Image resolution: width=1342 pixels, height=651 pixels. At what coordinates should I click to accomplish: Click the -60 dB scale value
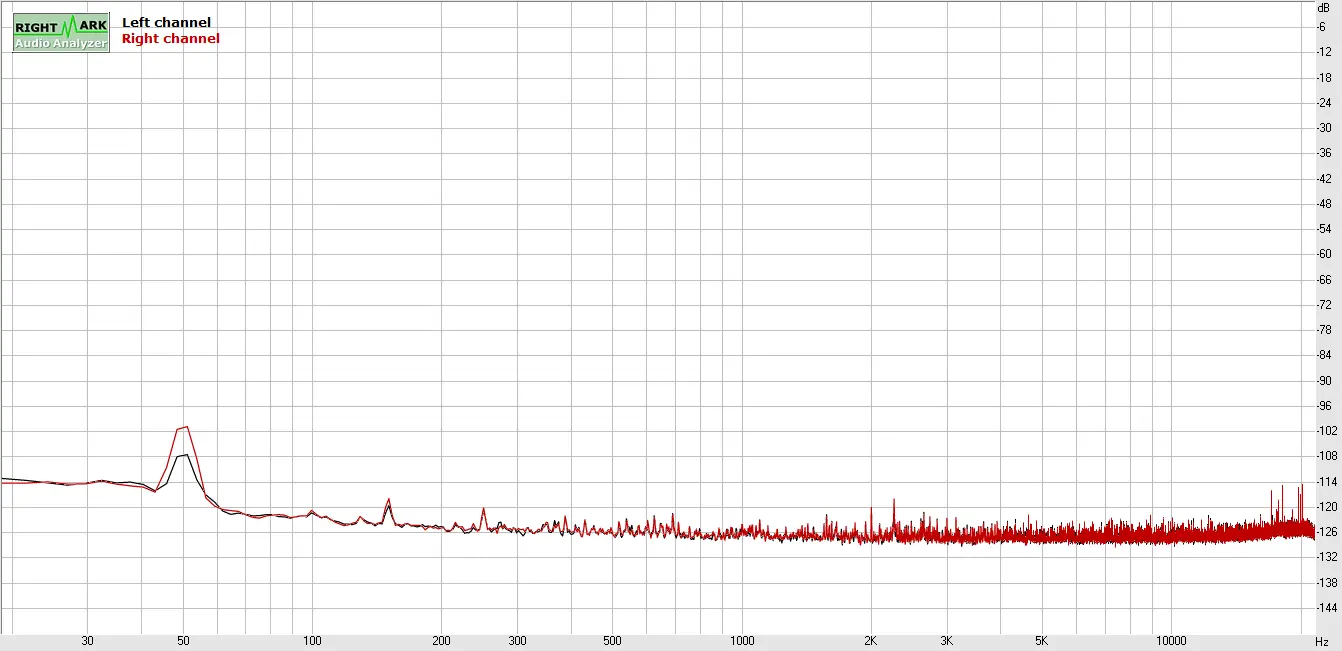click(1323, 254)
